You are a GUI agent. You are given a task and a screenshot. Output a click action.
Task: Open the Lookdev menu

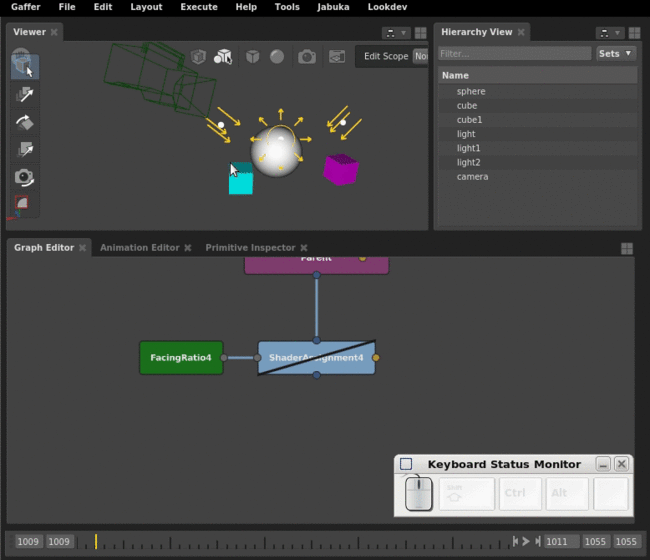tap(387, 7)
